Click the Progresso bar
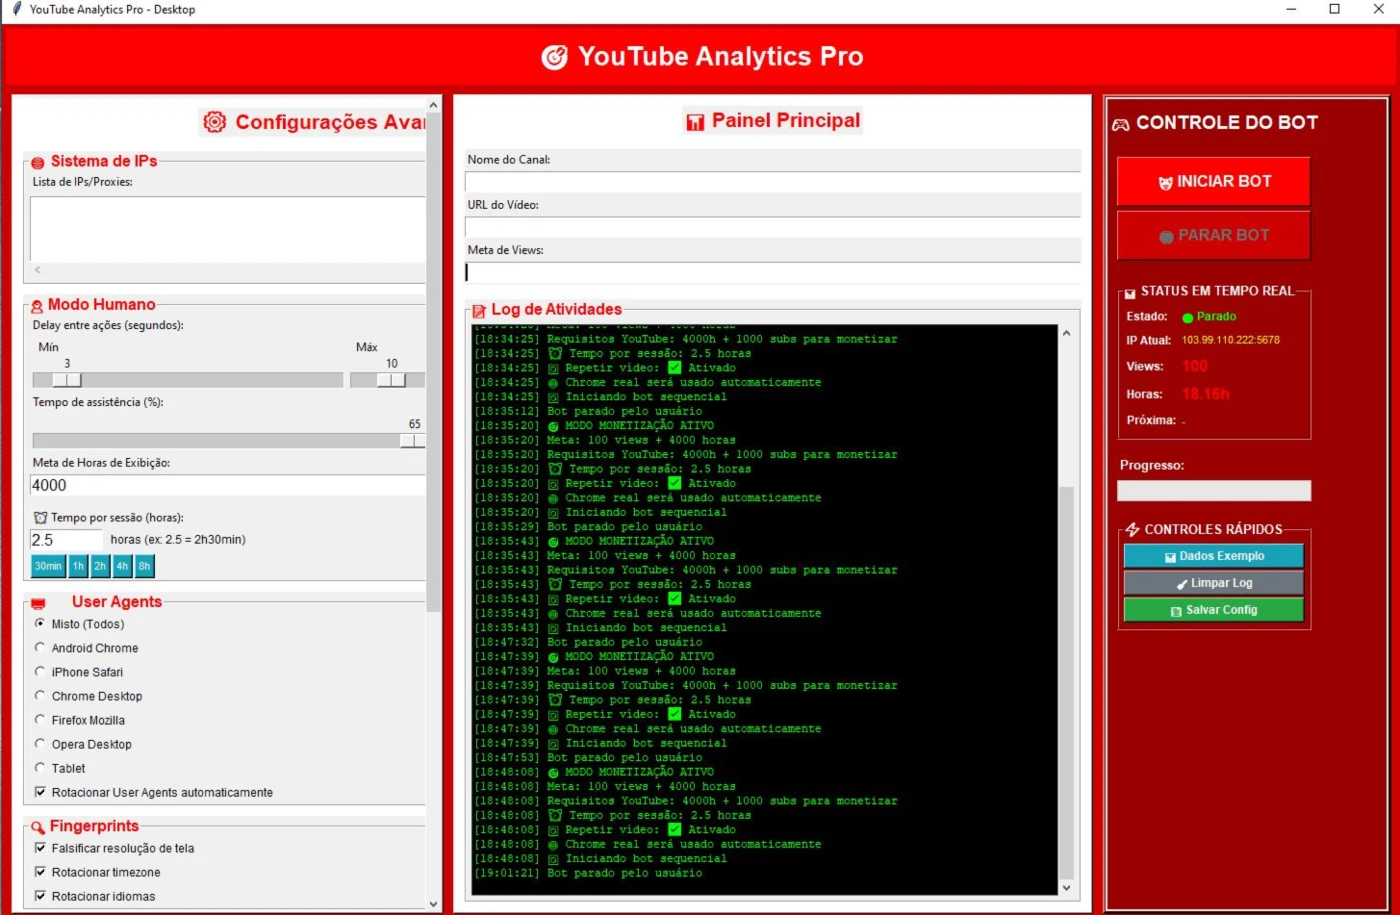1400x915 pixels. [x=1213, y=491]
